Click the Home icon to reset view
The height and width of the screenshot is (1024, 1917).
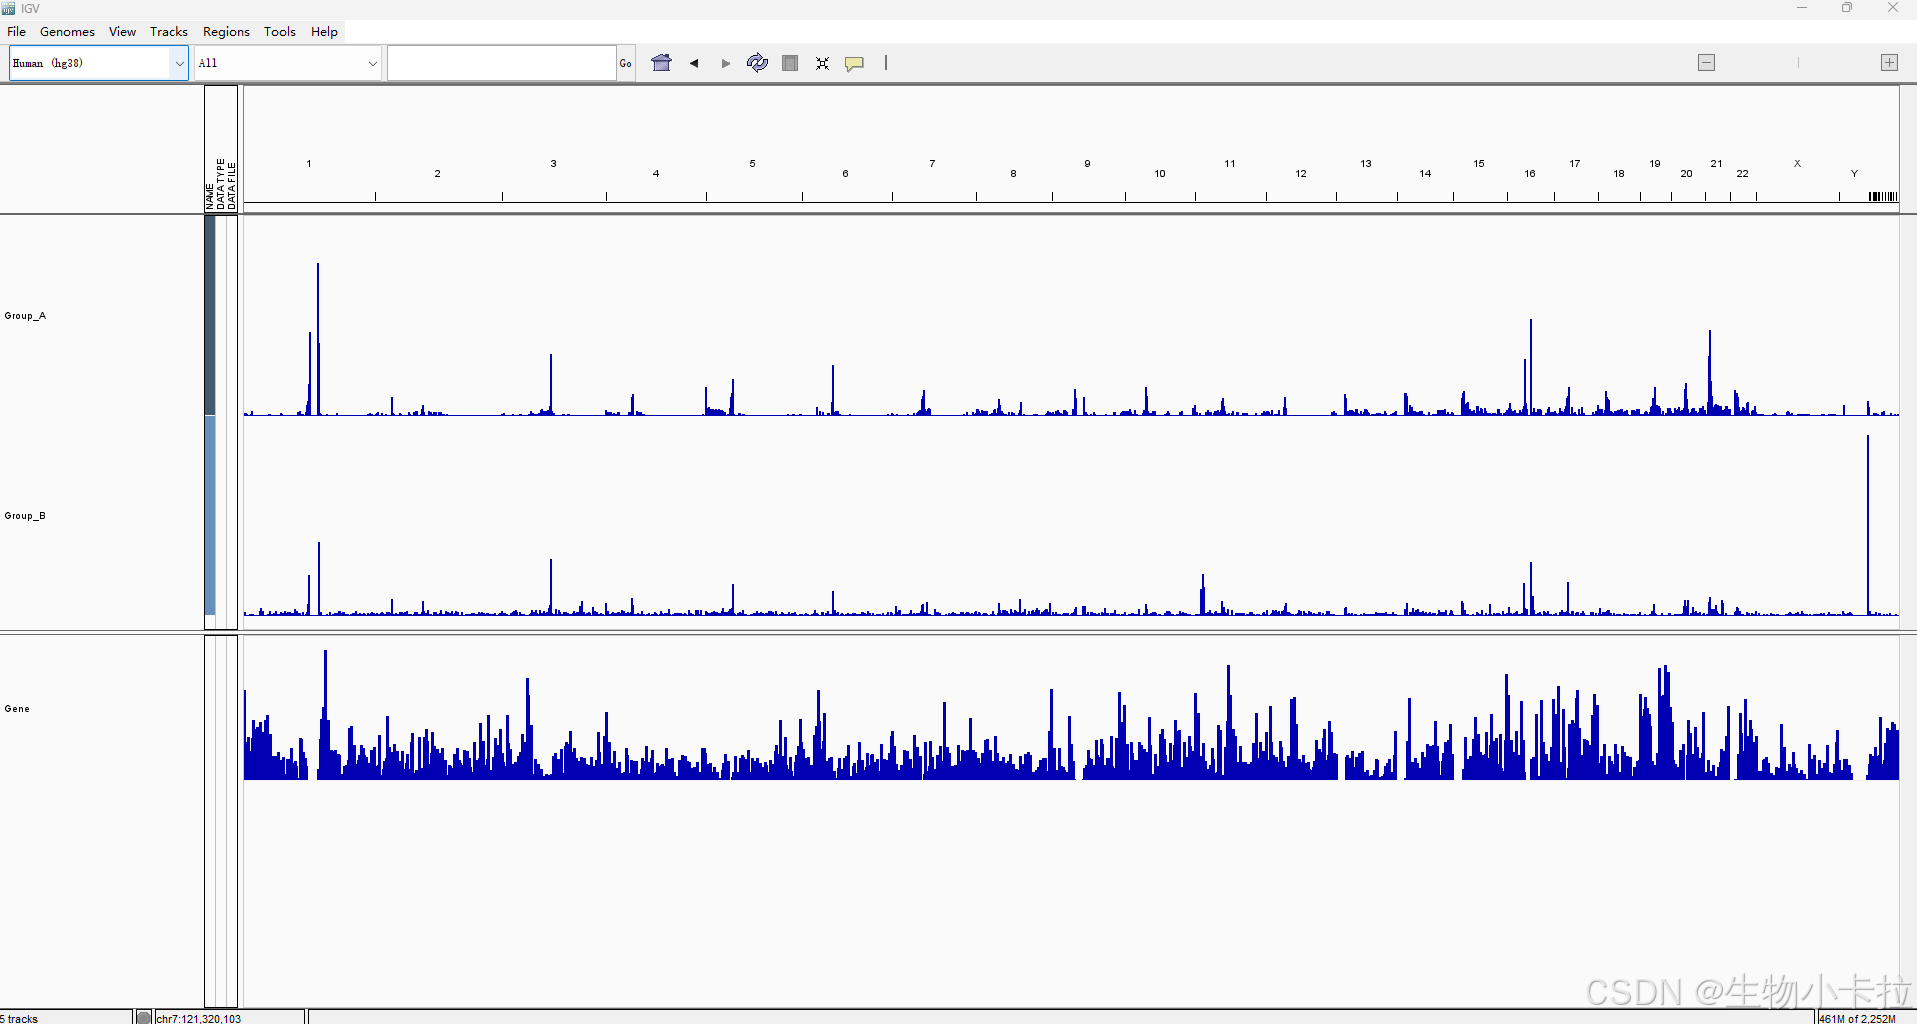click(x=662, y=62)
